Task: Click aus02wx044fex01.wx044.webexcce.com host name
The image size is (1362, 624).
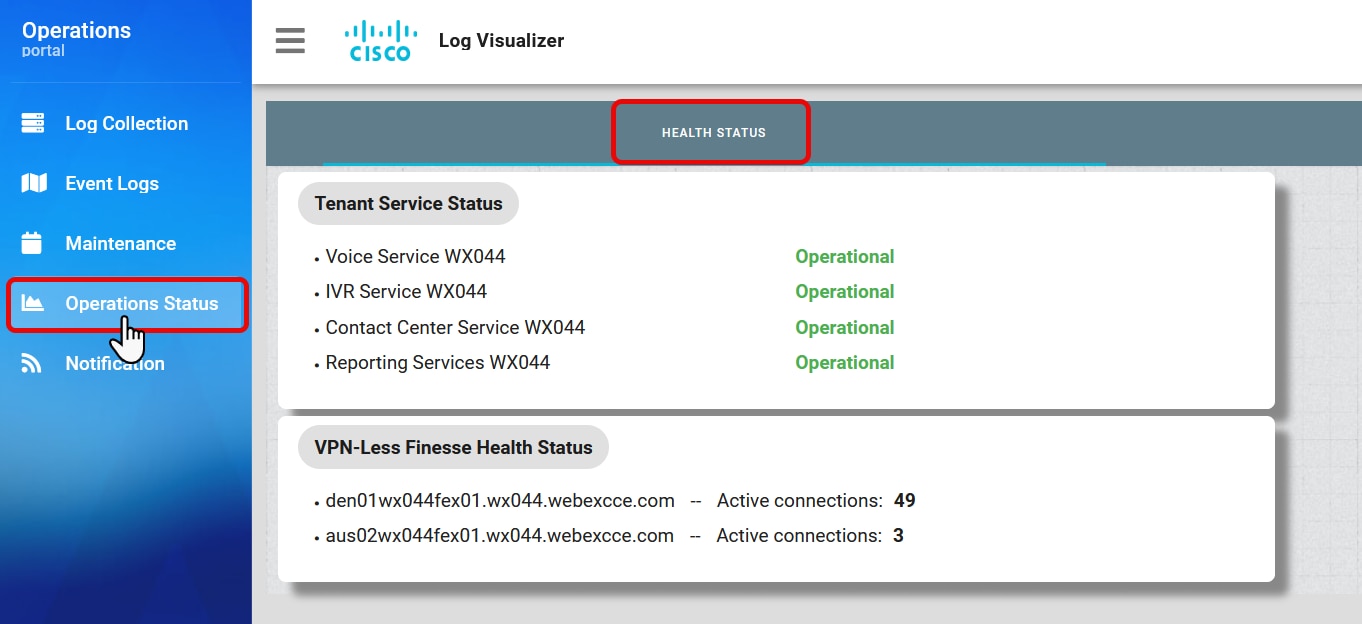Action: click(x=500, y=536)
